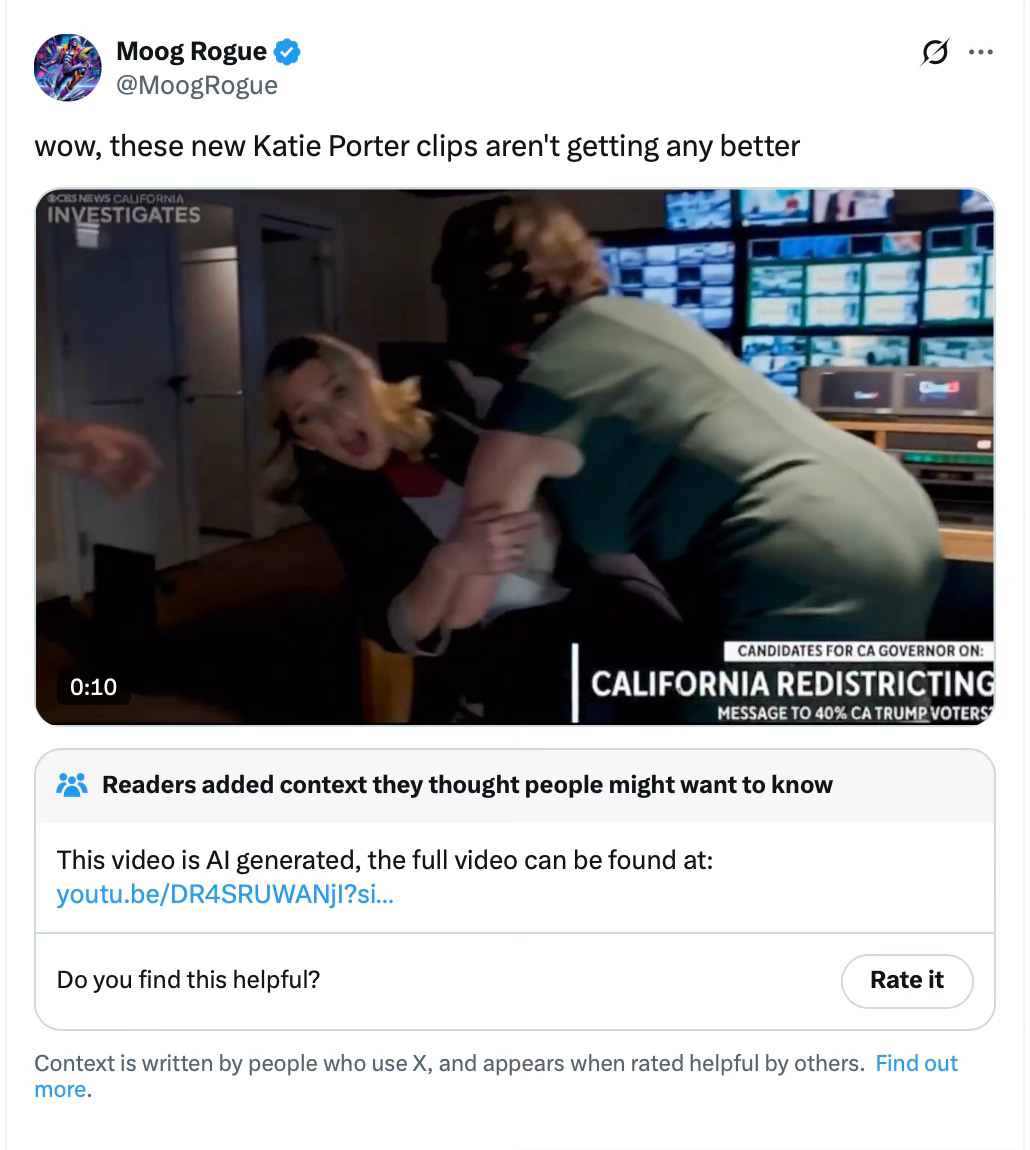Play the Katie Porter video clip

515,457
